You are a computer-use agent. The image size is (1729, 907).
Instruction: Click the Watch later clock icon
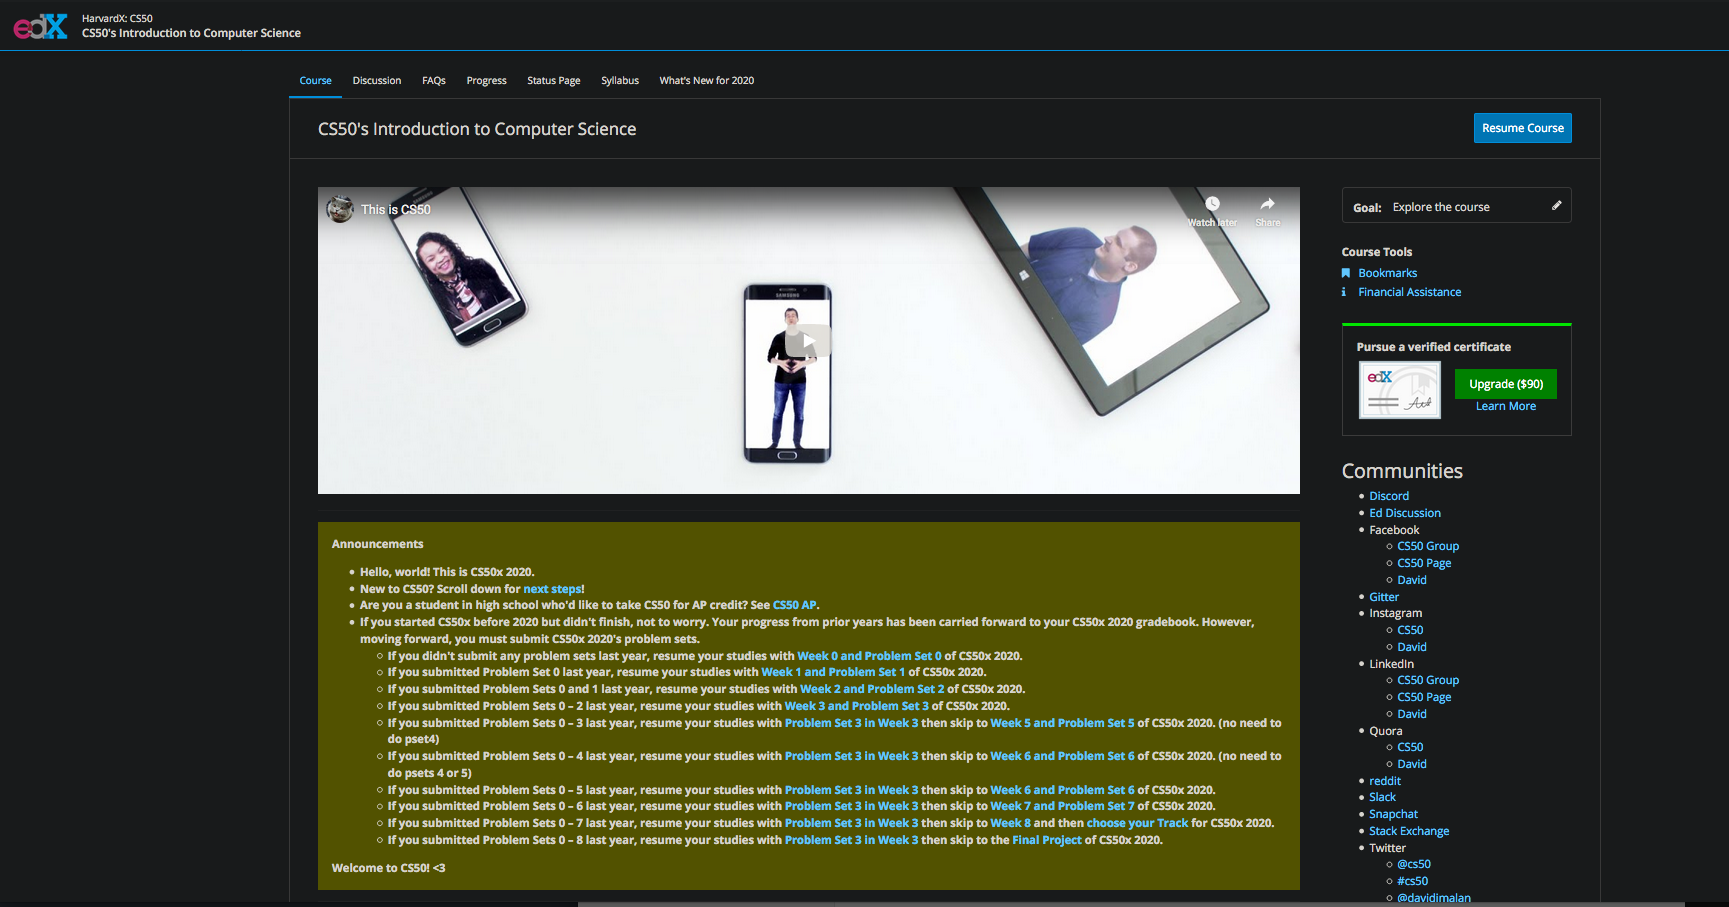click(x=1212, y=204)
